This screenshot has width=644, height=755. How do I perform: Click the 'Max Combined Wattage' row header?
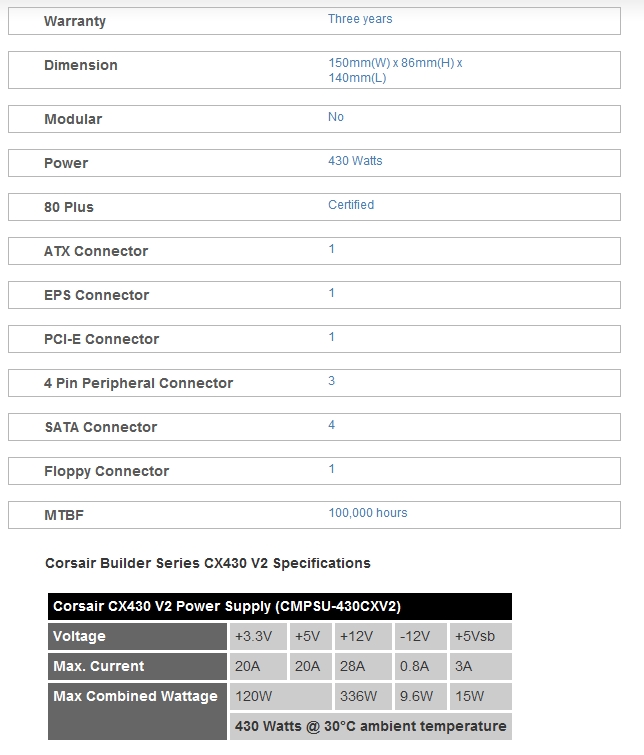(137, 711)
